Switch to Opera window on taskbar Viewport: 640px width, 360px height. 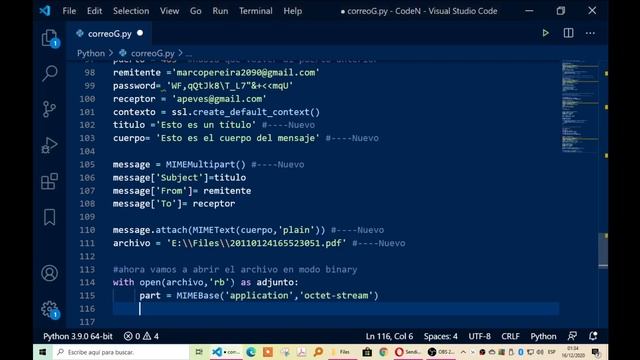(408, 352)
